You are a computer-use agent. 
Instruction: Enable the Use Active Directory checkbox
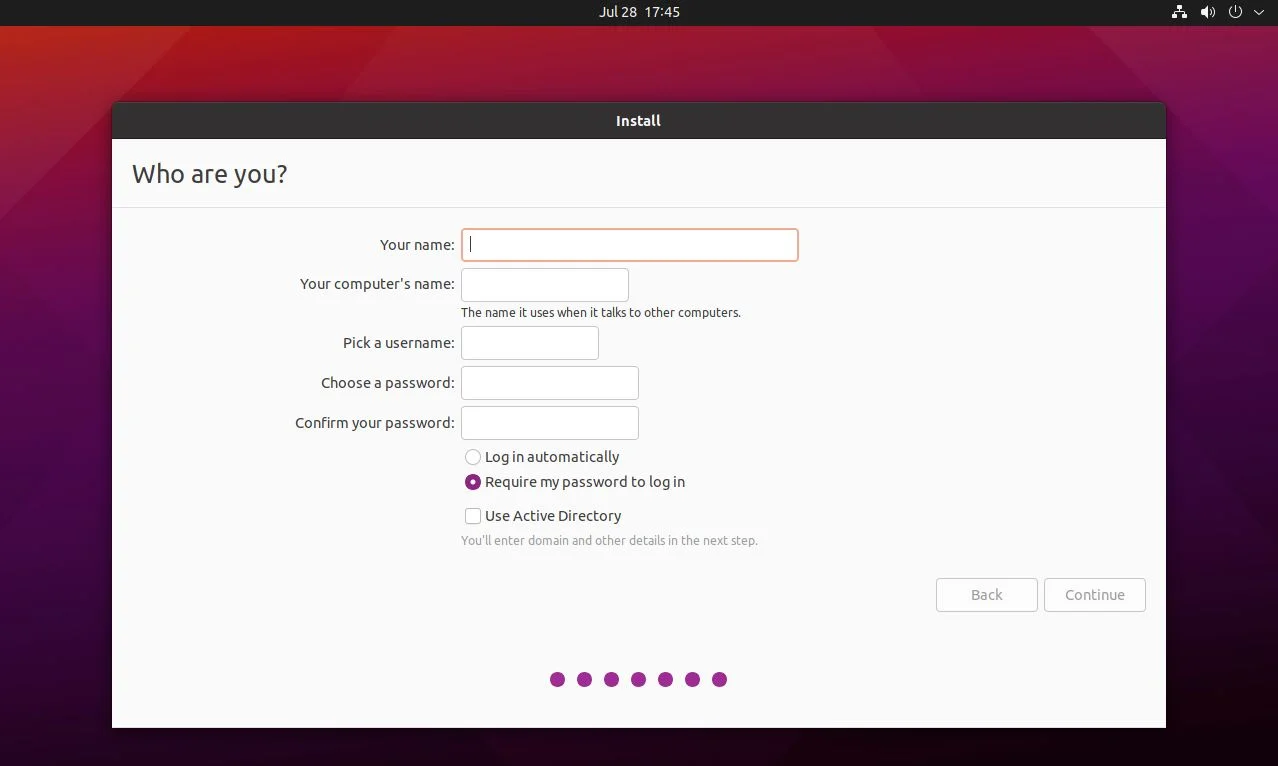click(x=543, y=516)
